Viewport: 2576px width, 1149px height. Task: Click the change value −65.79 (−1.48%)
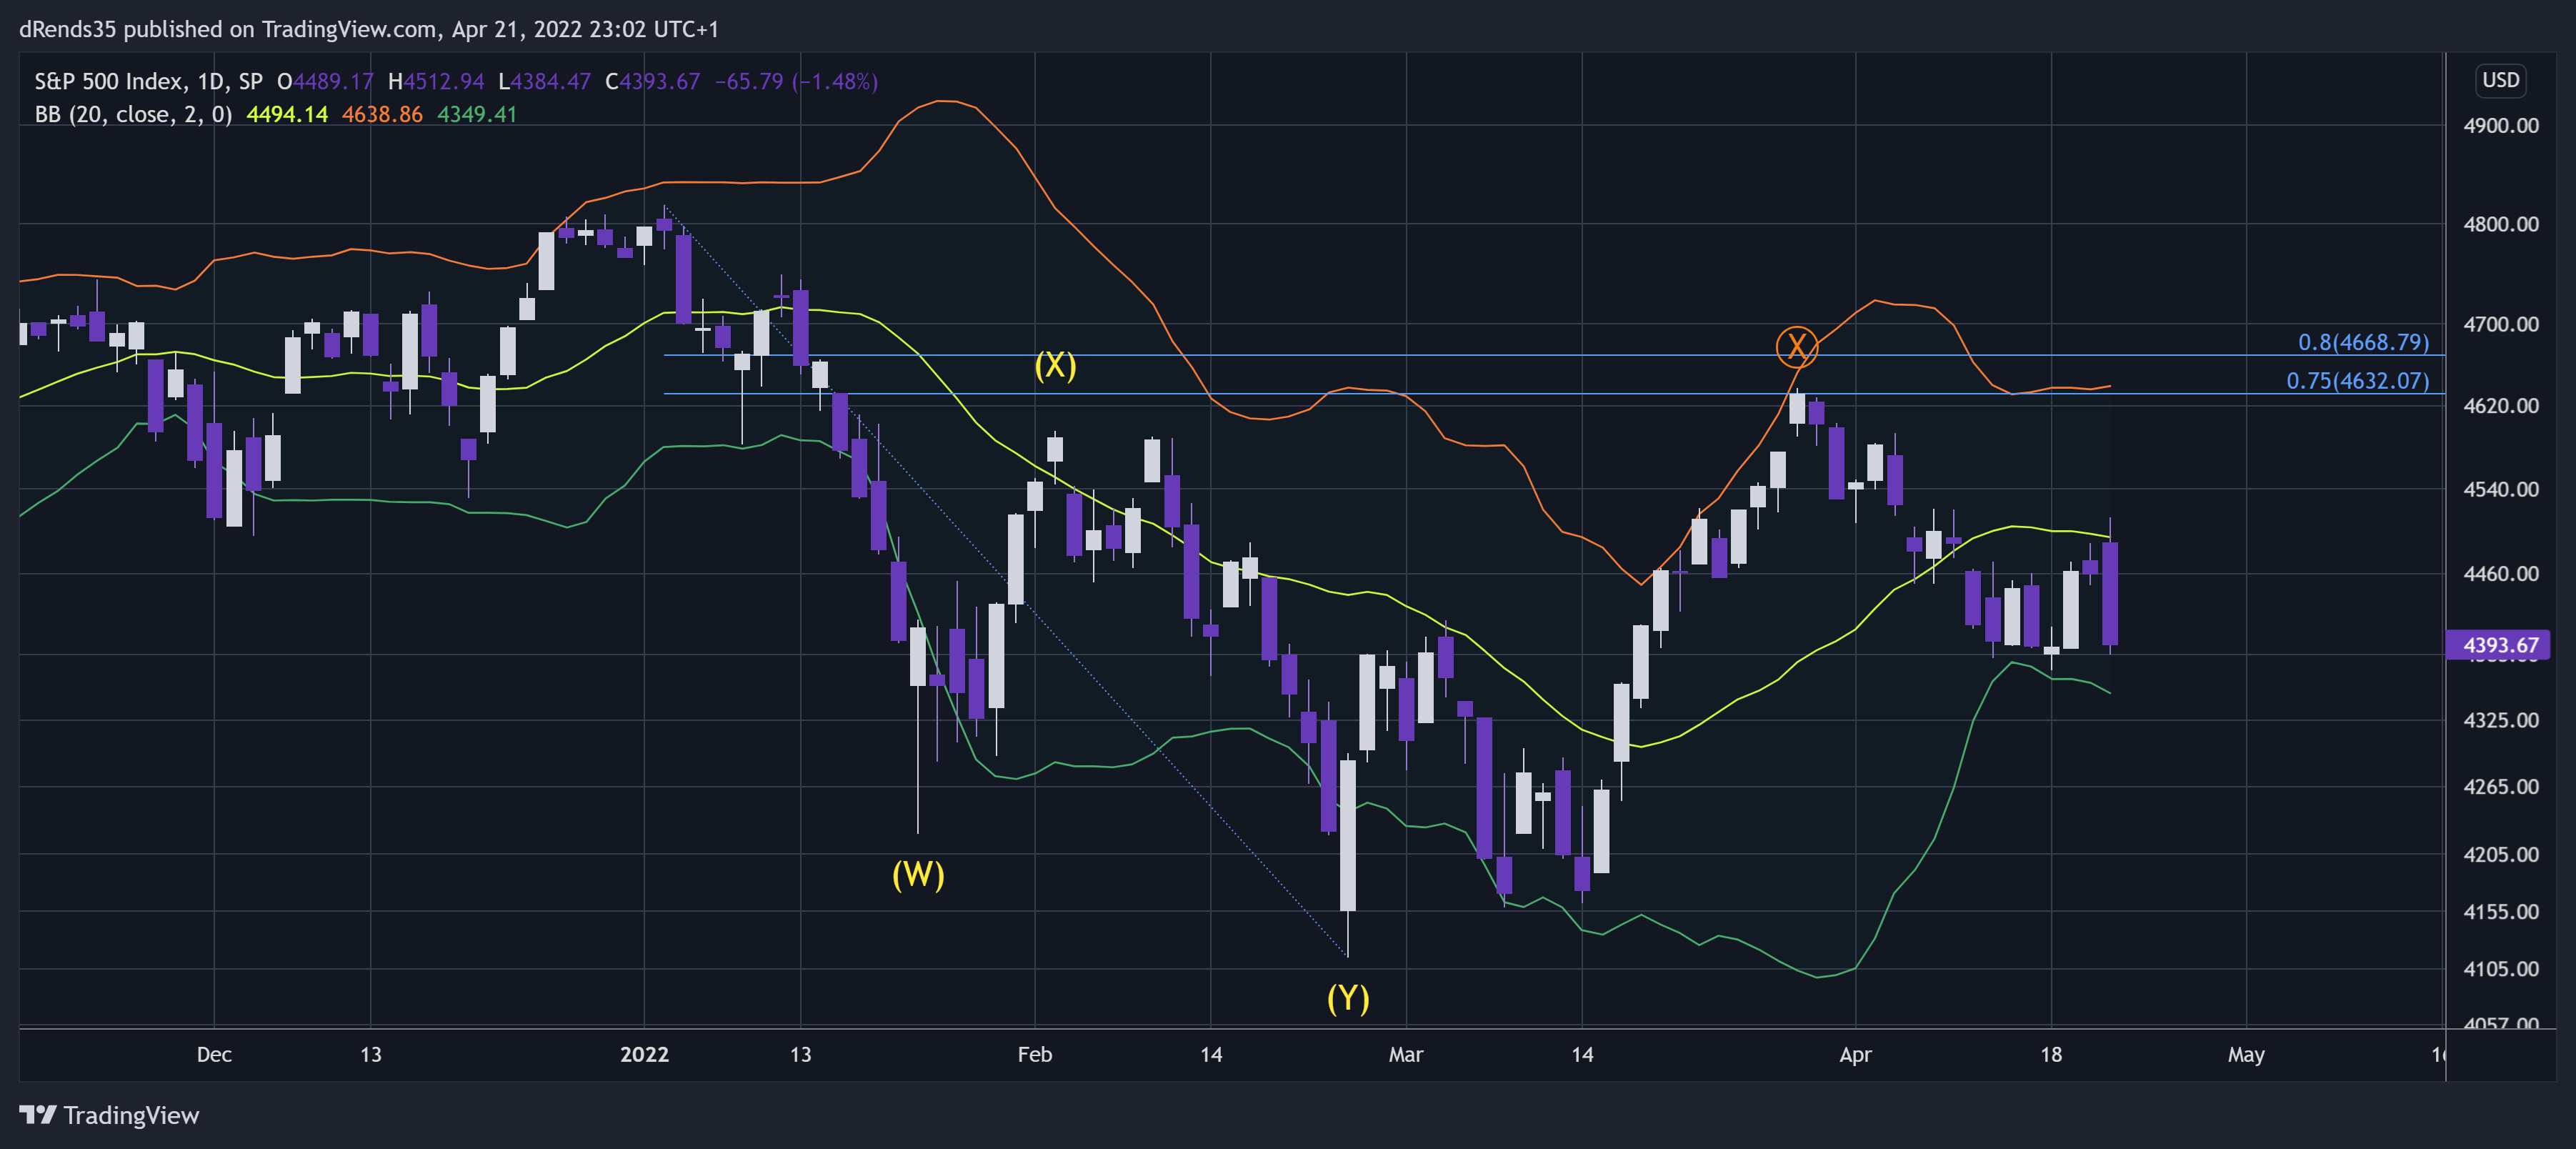[796, 81]
